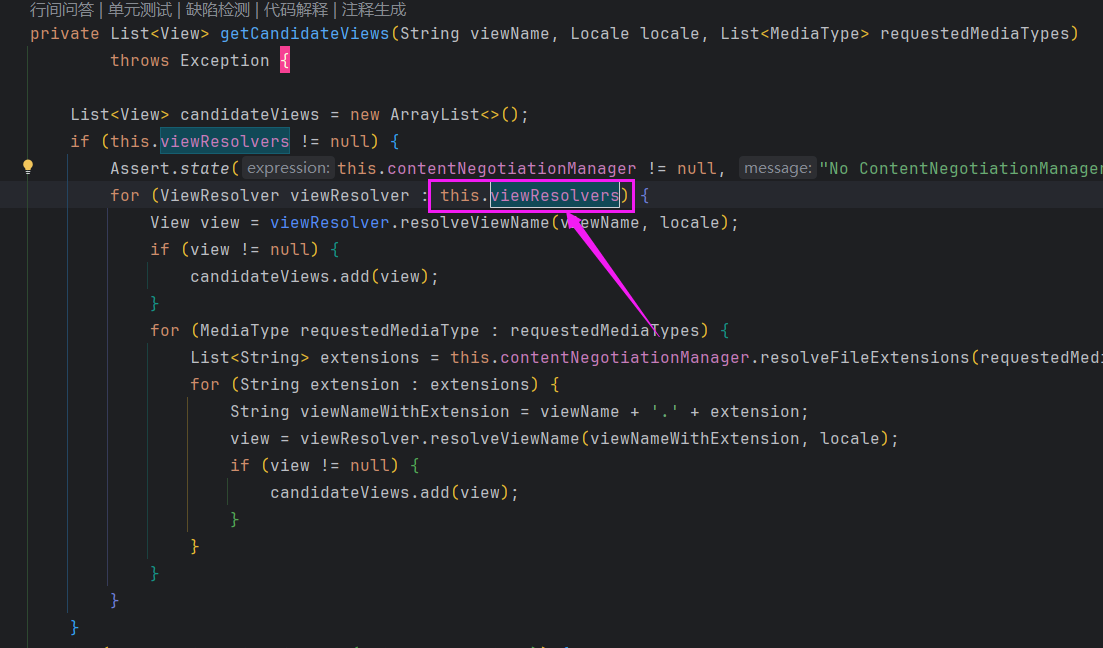The image size is (1103, 648).
Task: Click the first candidateViews.add(view) statement
Action: pos(314,277)
